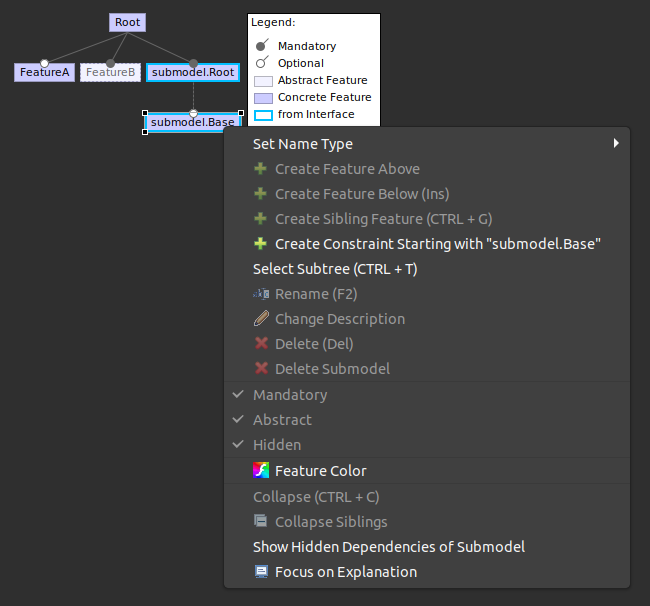Select the submodel.Root node
650x606 pixels.
click(x=193, y=72)
